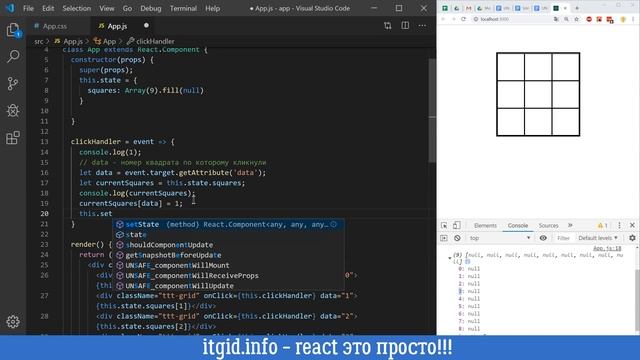This screenshot has height=360, width=640.
Task: Click the App class breadcrumb
Action: tap(109, 41)
